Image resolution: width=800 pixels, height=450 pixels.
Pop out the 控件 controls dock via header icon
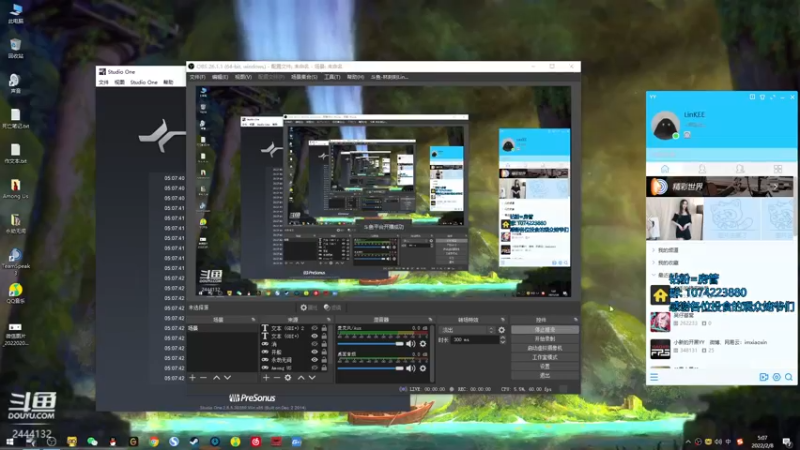(x=576, y=319)
